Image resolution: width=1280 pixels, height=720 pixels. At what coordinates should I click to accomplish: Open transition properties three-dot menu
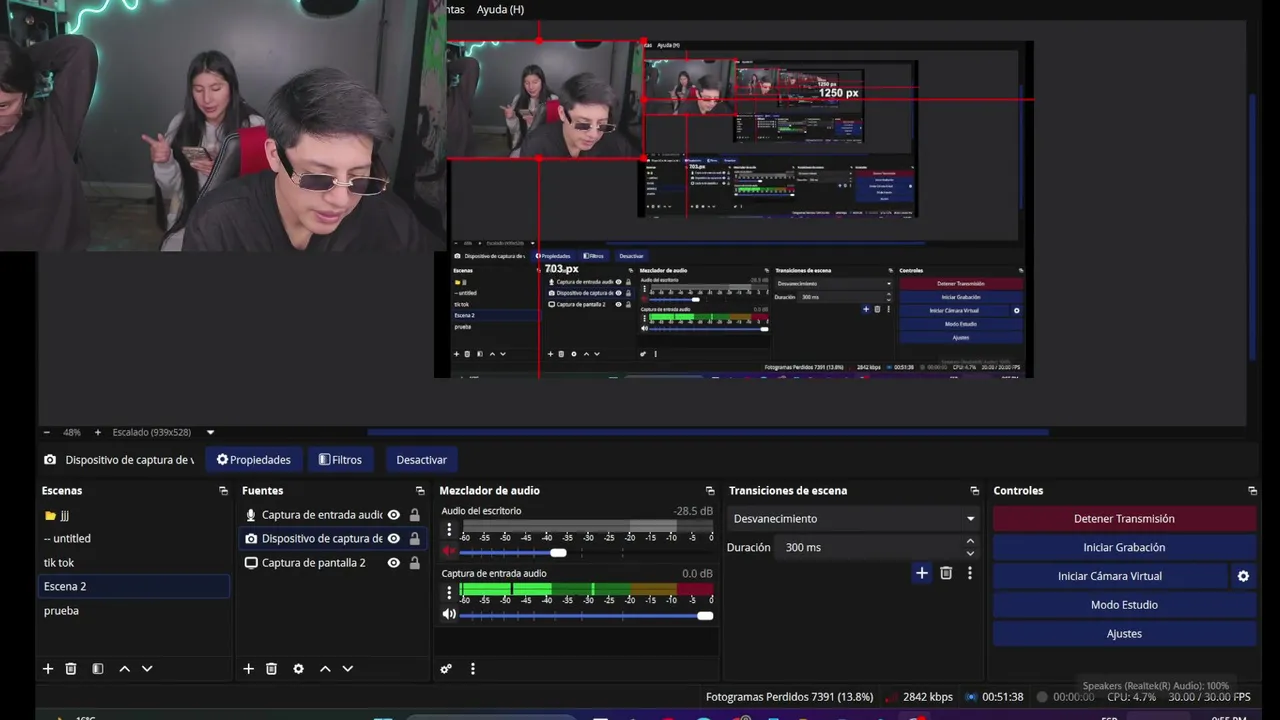coord(969,573)
